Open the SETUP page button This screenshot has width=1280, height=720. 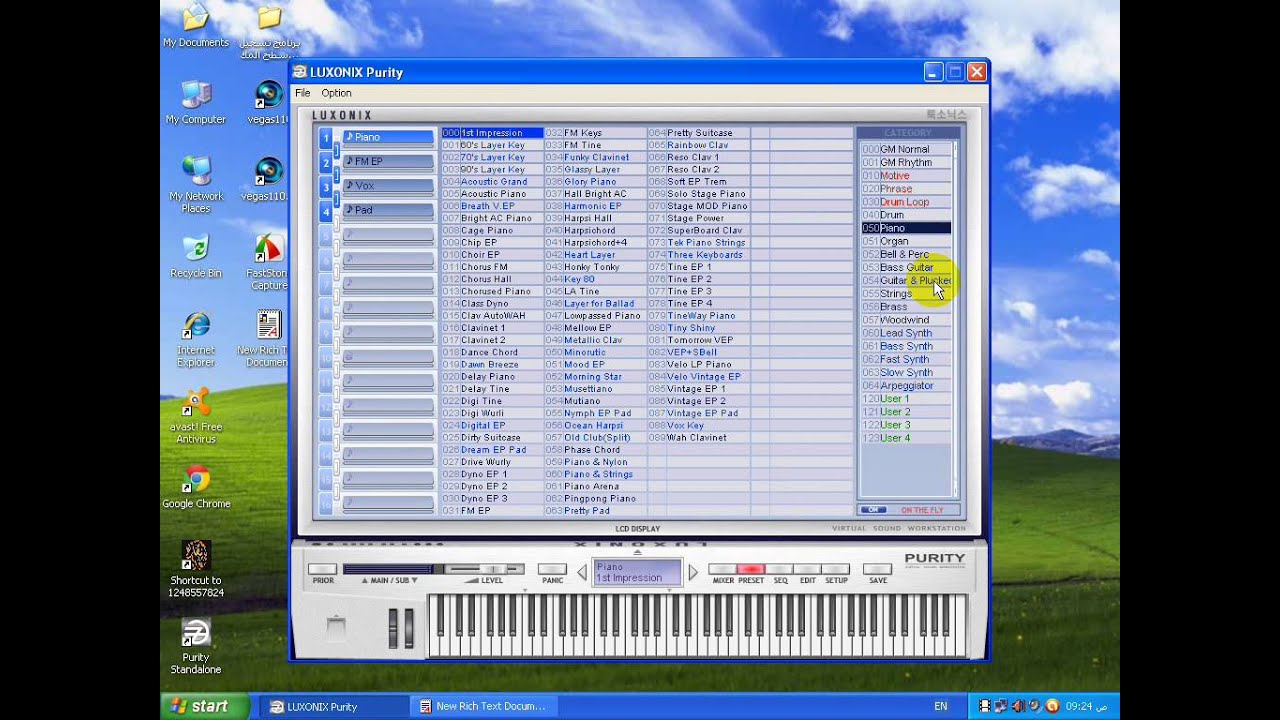[836, 569]
